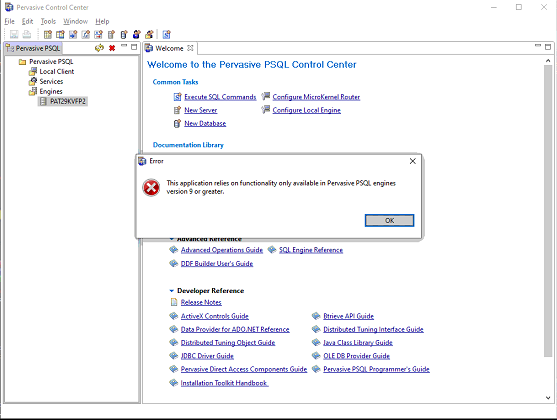Click the icon beside Configure MicroKernel Router

[266, 96]
